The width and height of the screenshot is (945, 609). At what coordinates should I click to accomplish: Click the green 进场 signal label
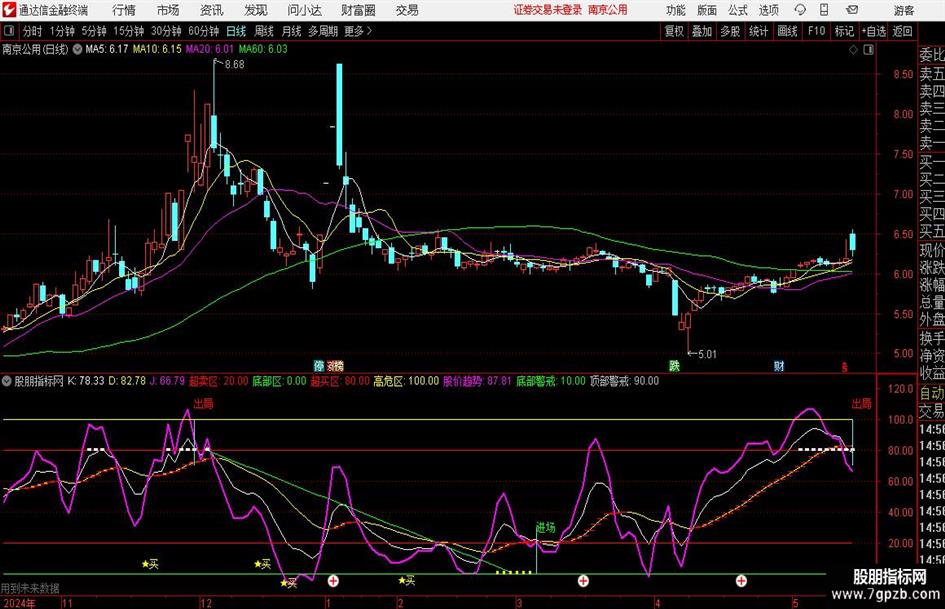(x=545, y=528)
